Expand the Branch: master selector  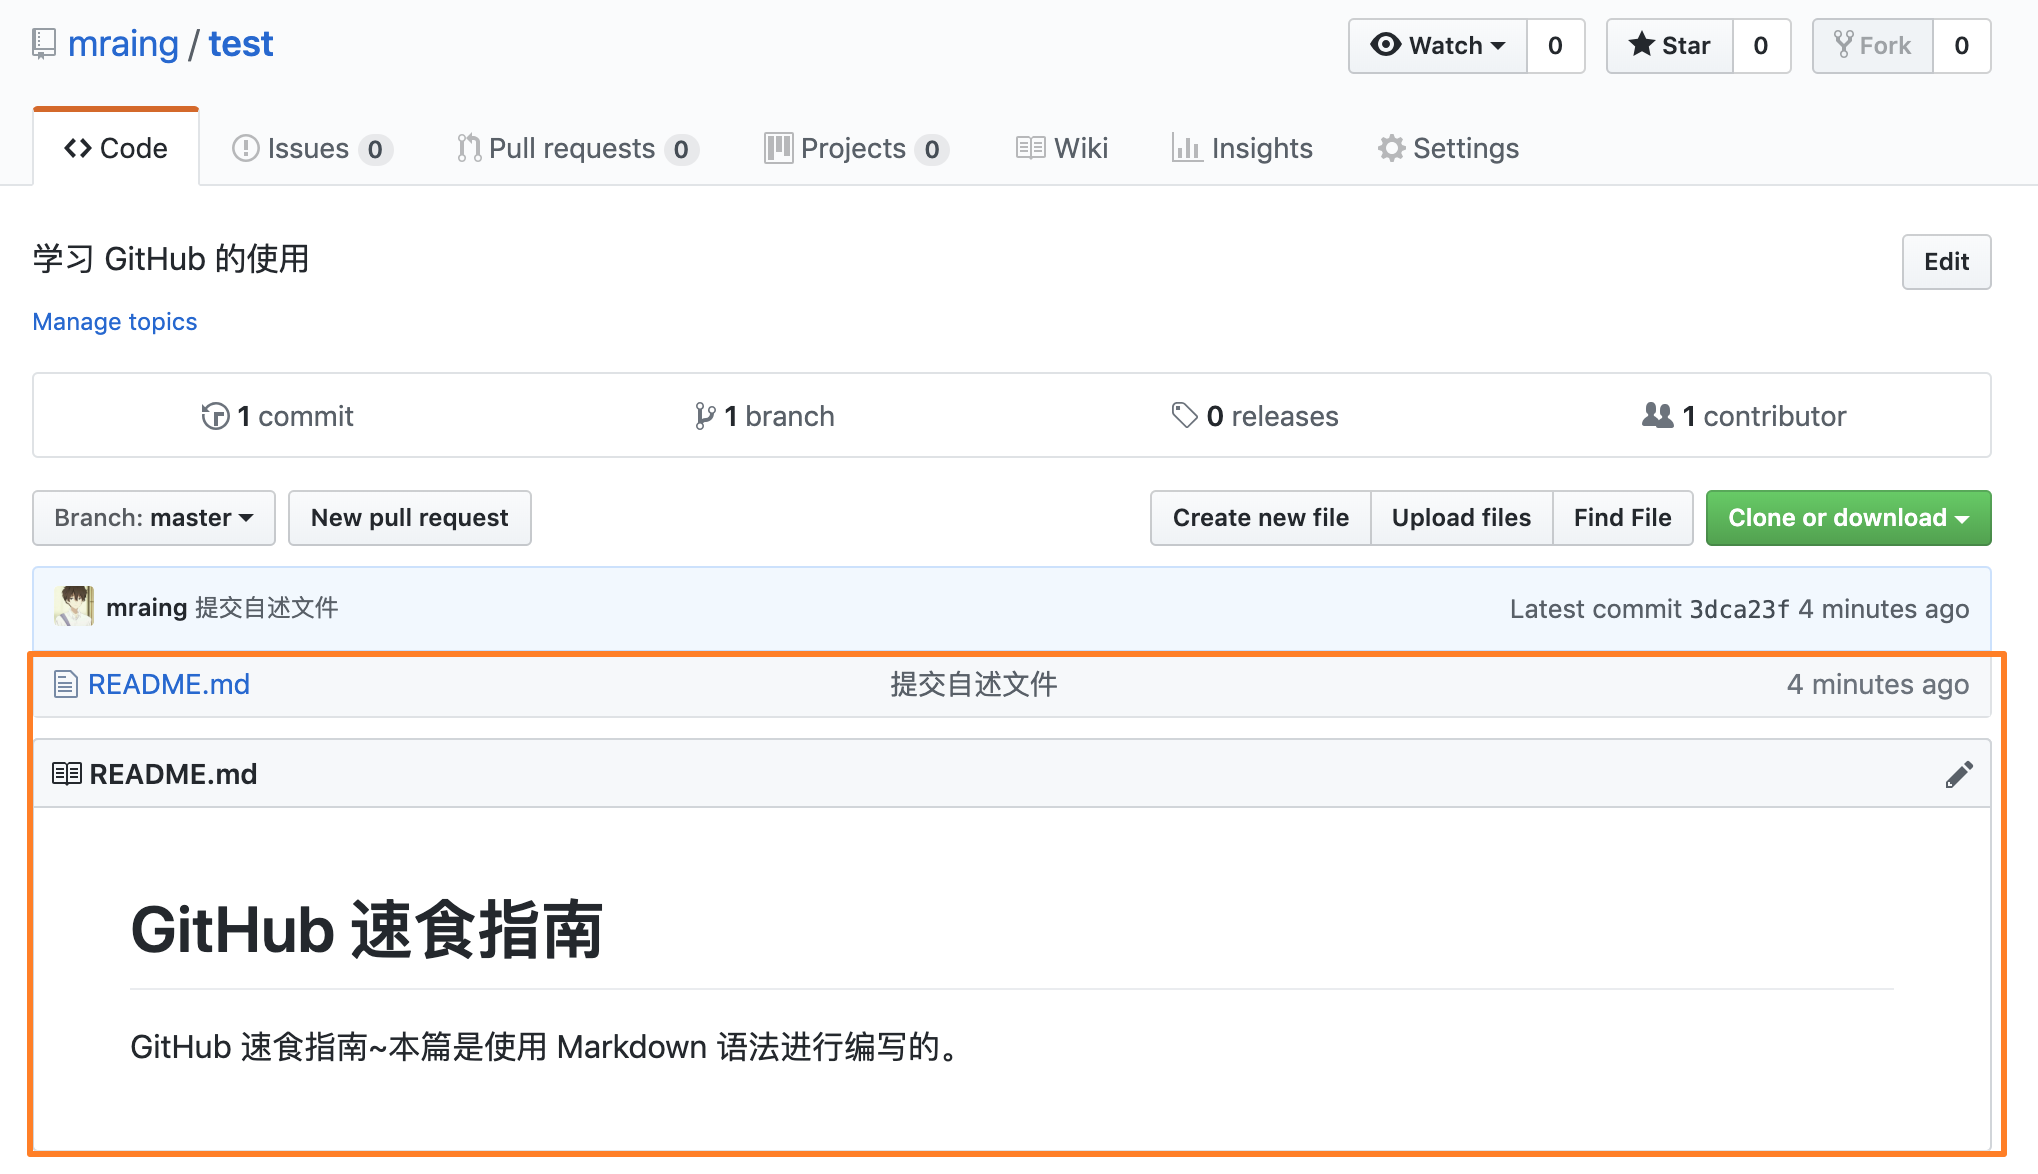tap(153, 518)
